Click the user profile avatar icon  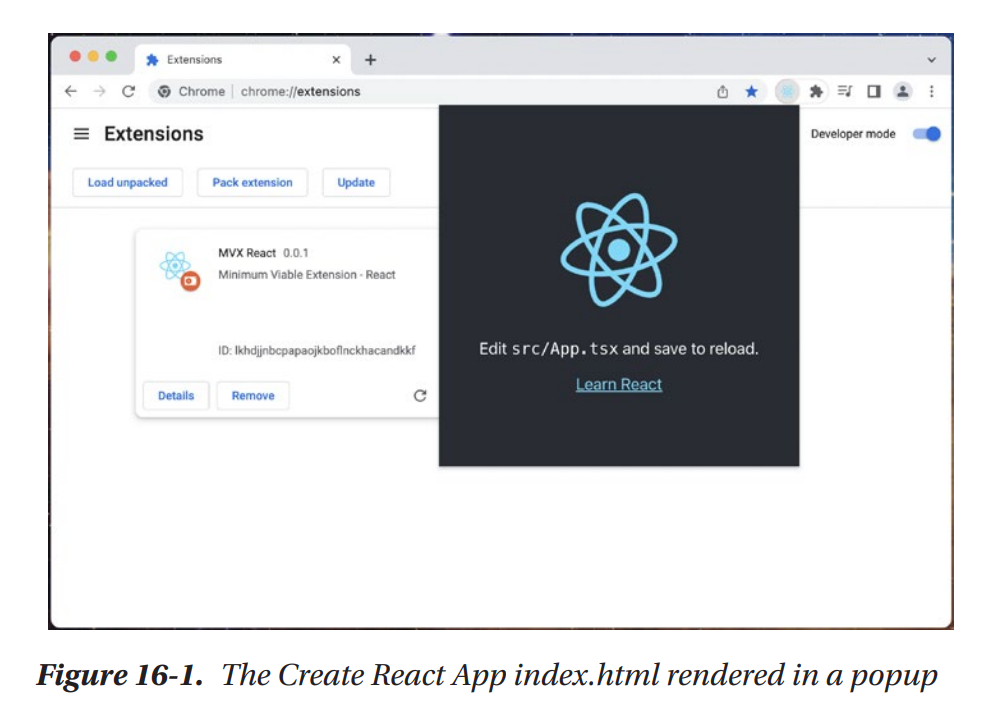(x=902, y=91)
